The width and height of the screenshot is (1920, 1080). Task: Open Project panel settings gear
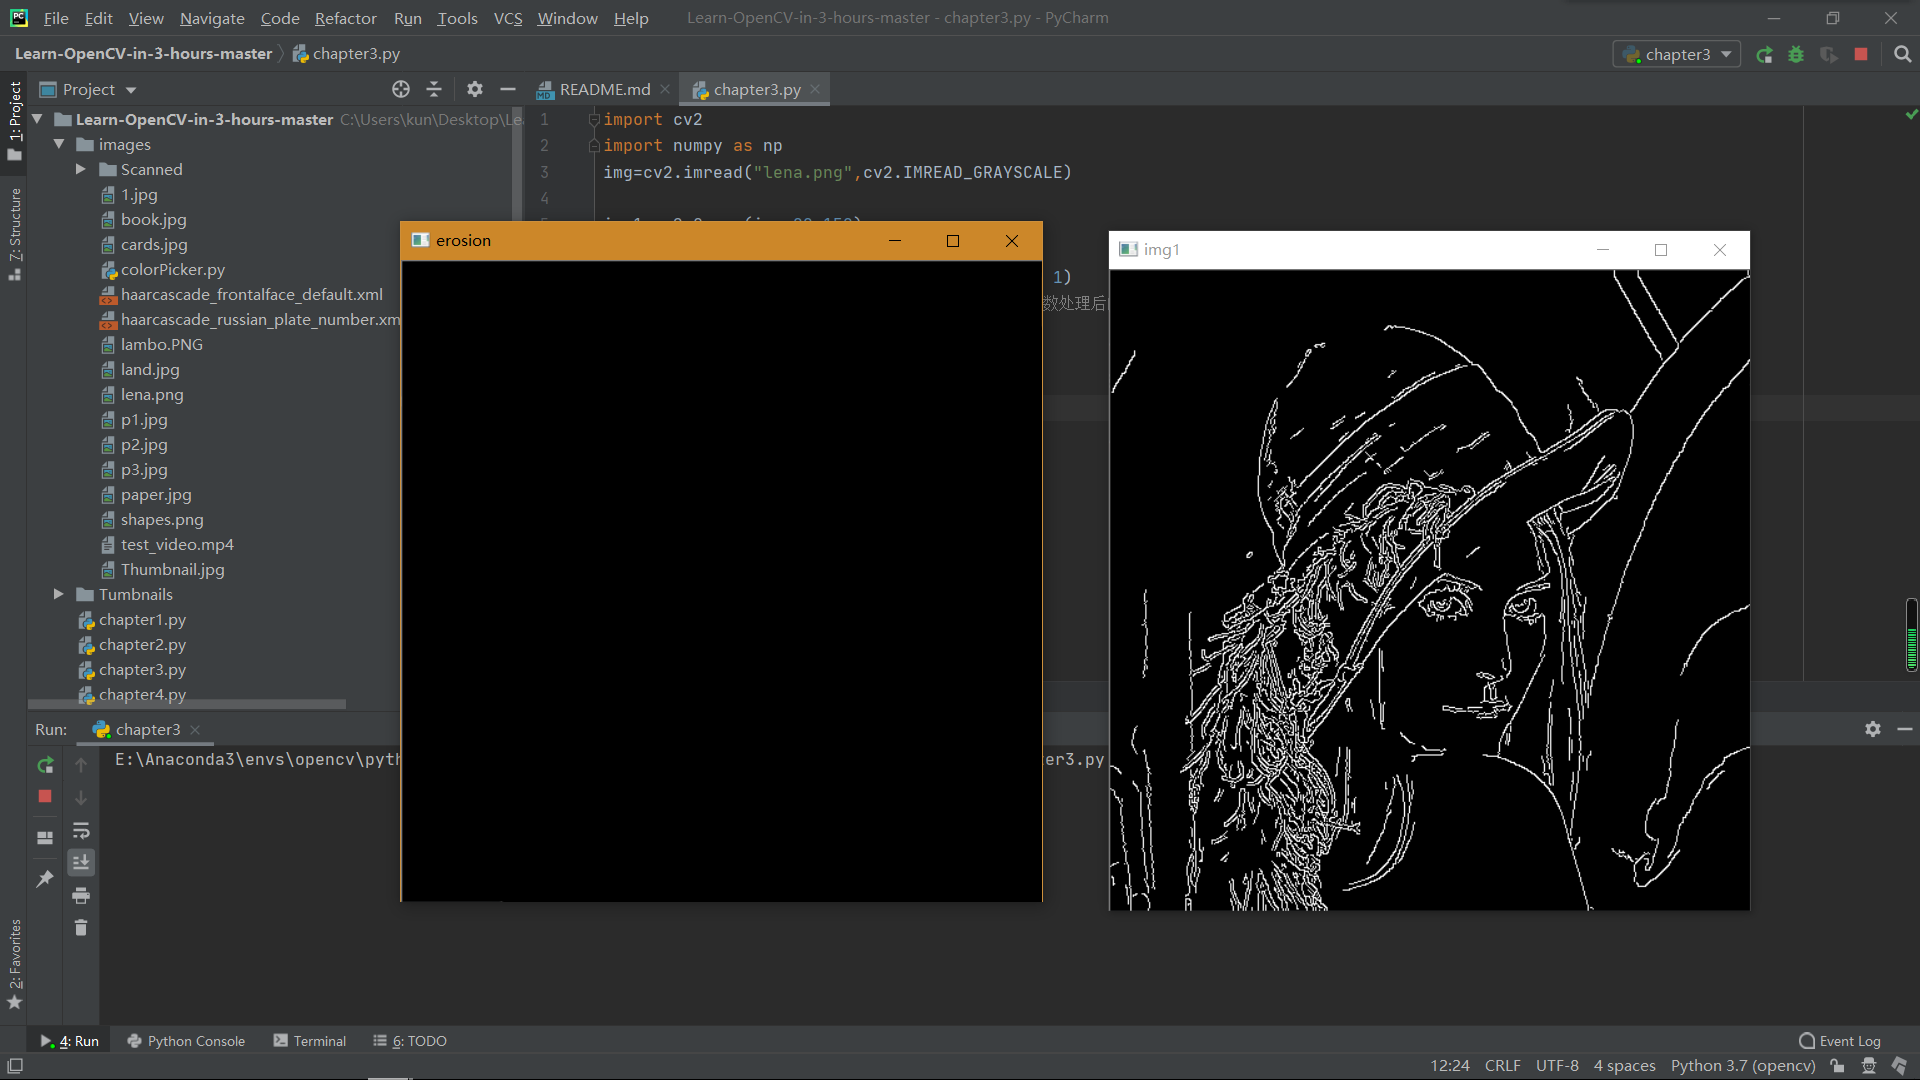coord(474,89)
